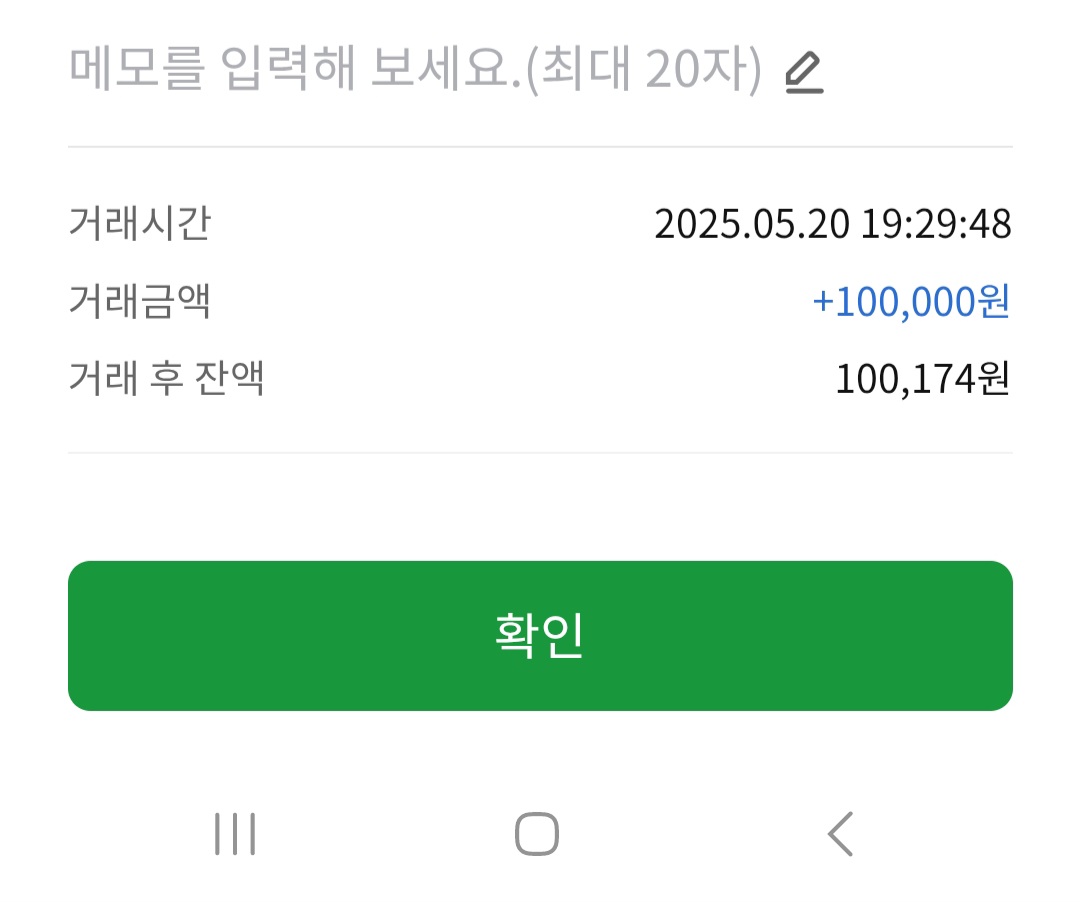The width and height of the screenshot is (1080, 902).
Task: Tap the 100,174원 balance value
Action: 923,379
